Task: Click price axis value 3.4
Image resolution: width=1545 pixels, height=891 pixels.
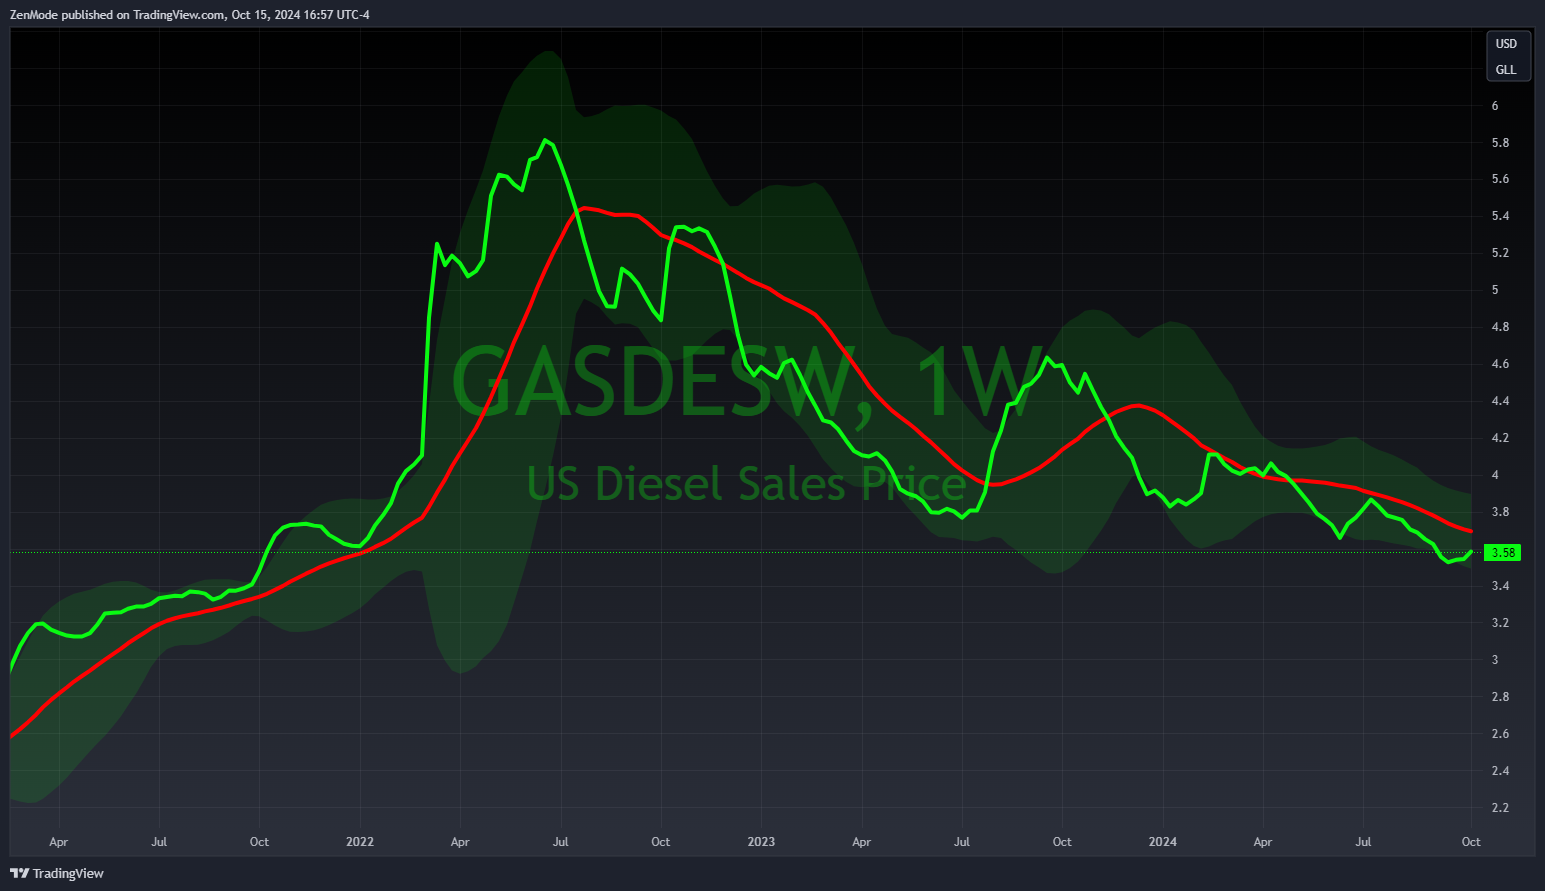Action: pos(1500,587)
